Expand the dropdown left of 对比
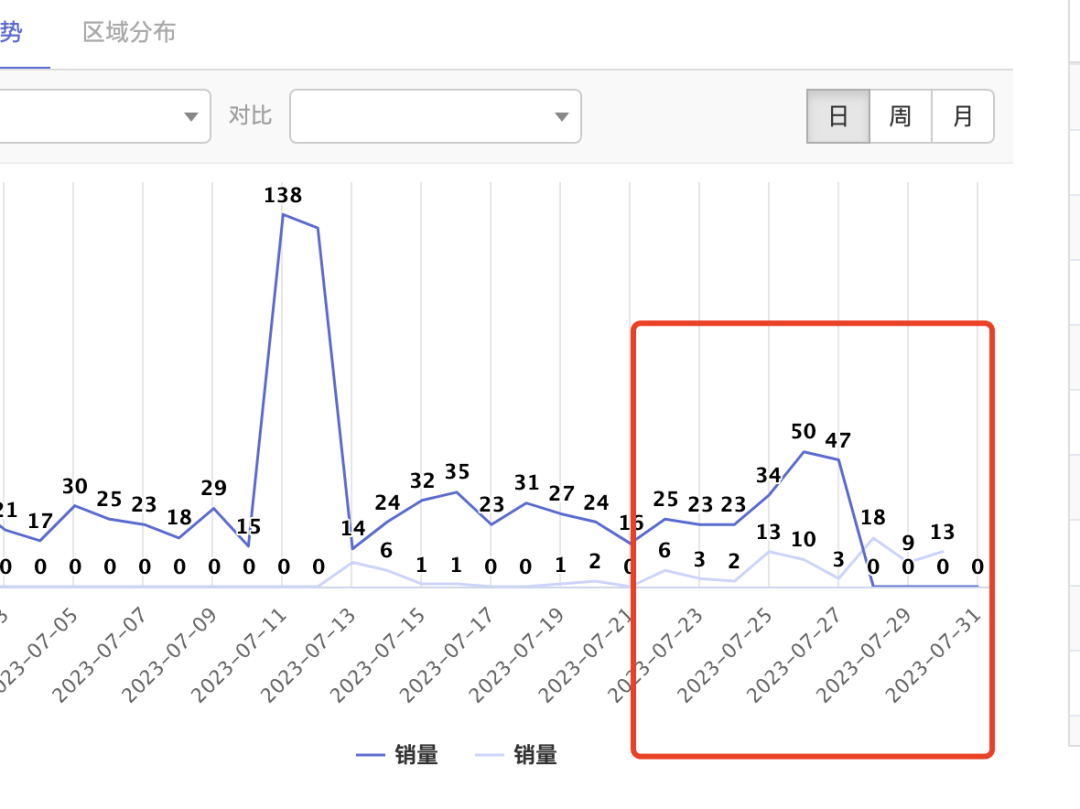 [191, 117]
